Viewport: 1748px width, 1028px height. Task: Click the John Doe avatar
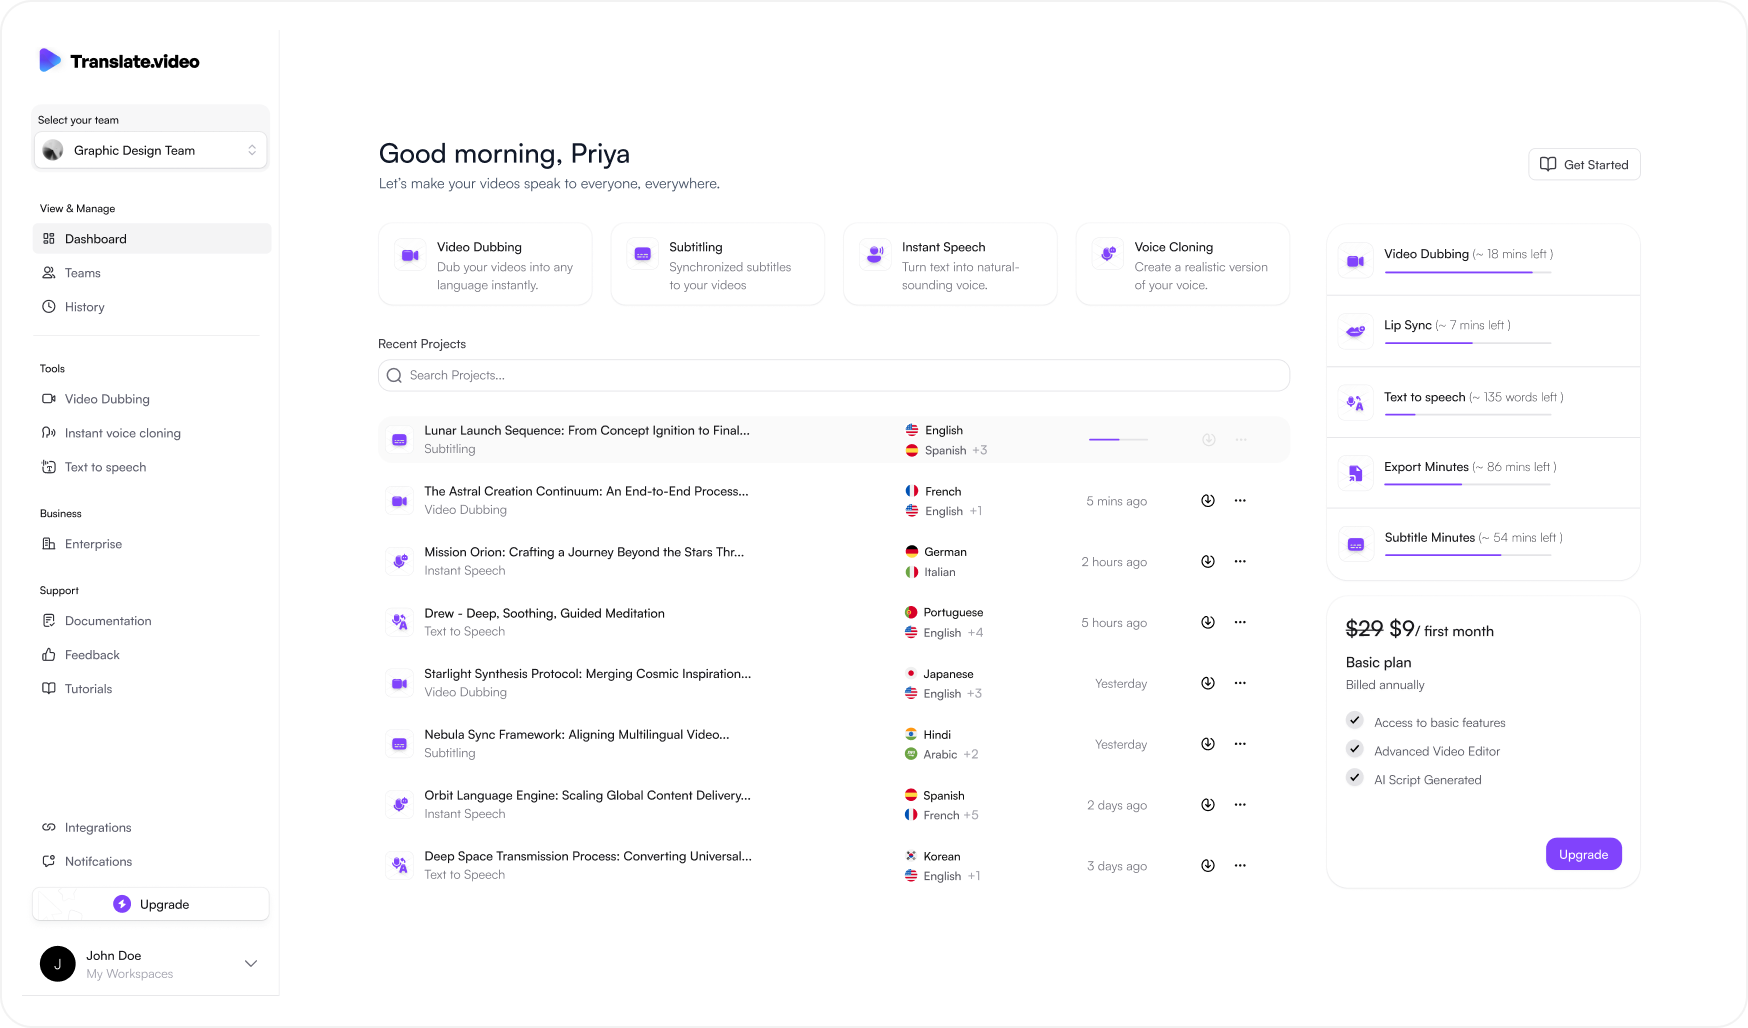(58, 964)
